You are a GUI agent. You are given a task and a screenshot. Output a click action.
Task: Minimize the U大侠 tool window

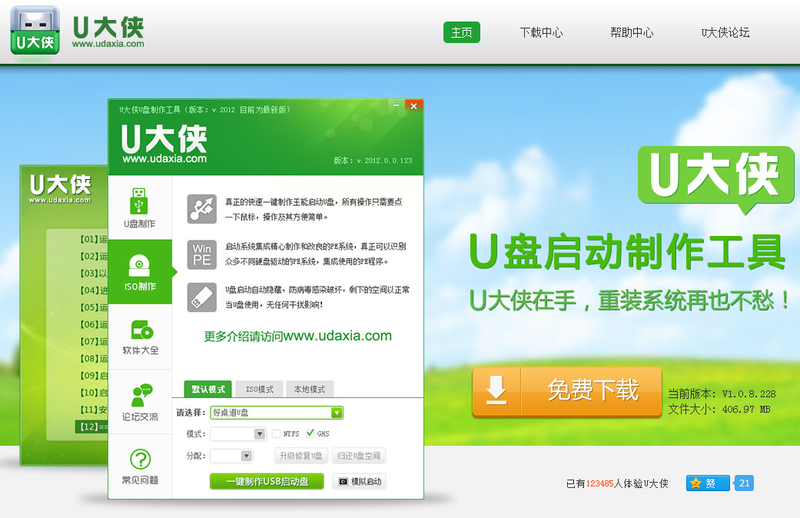pyautogui.click(x=396, y=105)
